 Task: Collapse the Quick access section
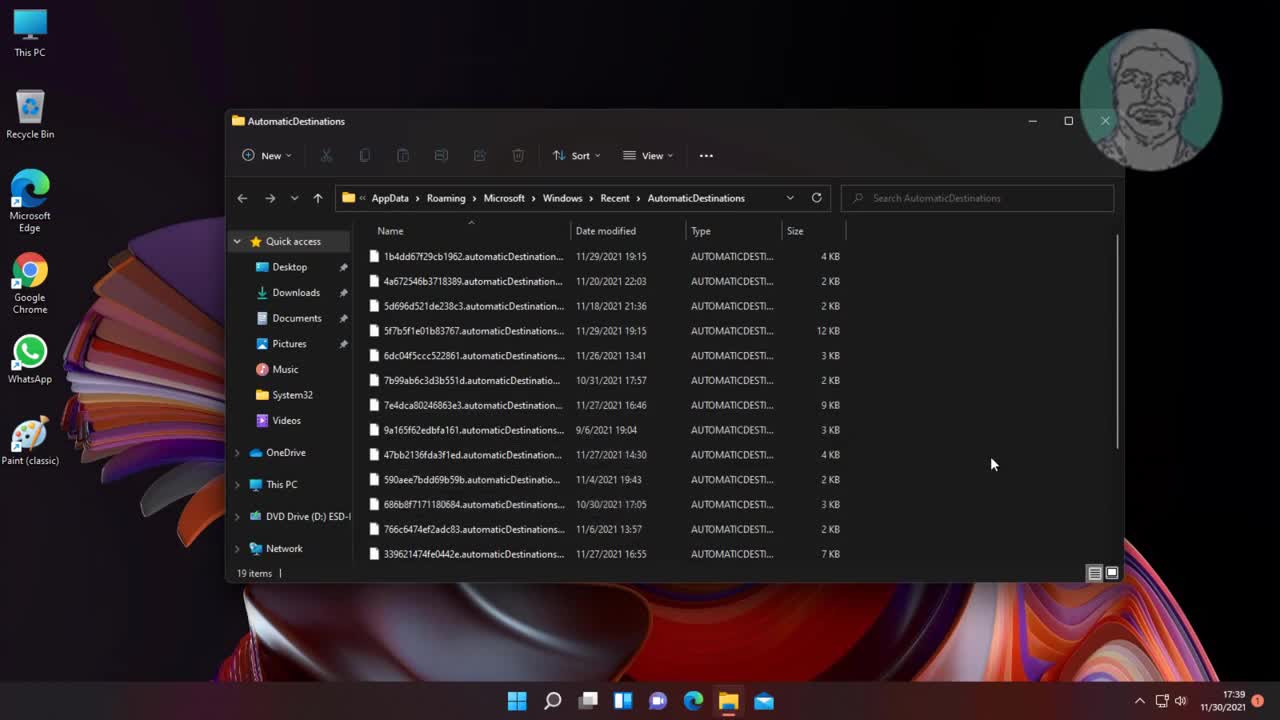point(237,242)
